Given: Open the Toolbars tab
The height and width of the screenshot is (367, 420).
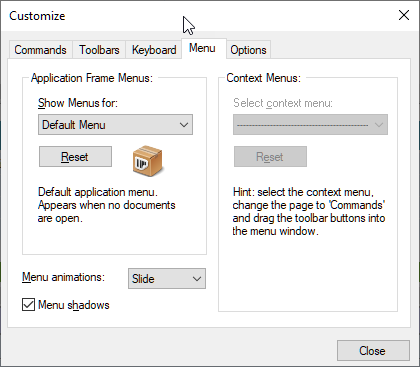Looking at the screenshot, I should click(x=99, y=50).
